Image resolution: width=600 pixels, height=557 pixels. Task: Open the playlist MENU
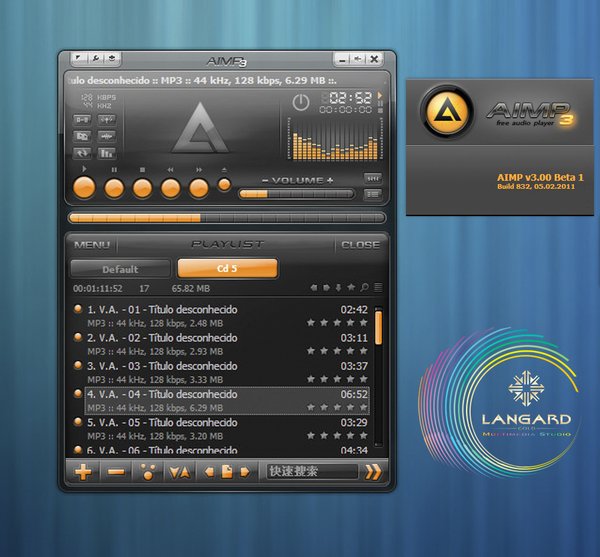[92, 245]
